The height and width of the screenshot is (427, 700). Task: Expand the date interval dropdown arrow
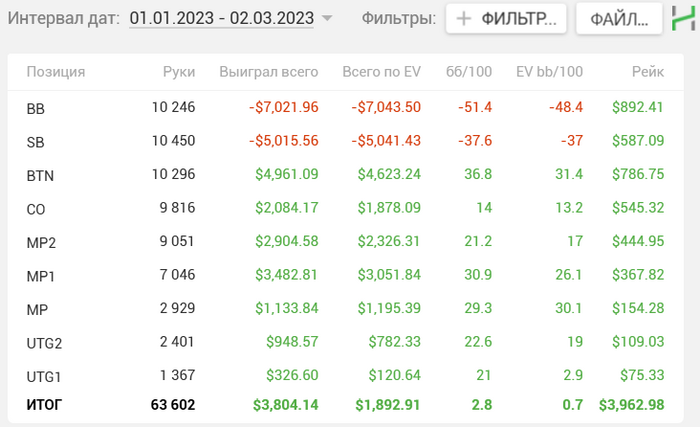[327, 18]
